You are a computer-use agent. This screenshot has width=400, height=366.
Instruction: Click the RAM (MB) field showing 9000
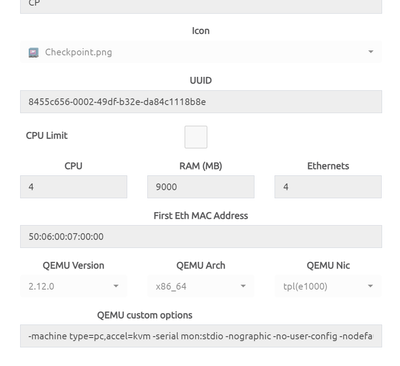click(x=201, y=187)
